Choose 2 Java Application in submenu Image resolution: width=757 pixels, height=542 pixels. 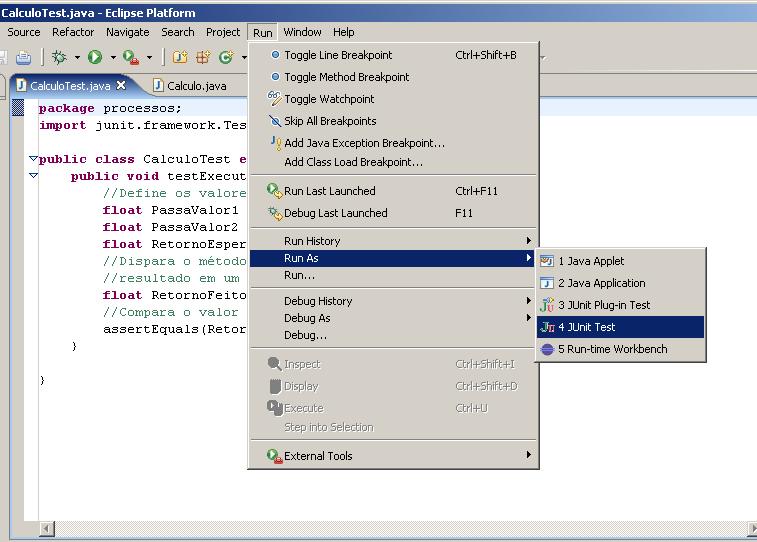(620, 283)
